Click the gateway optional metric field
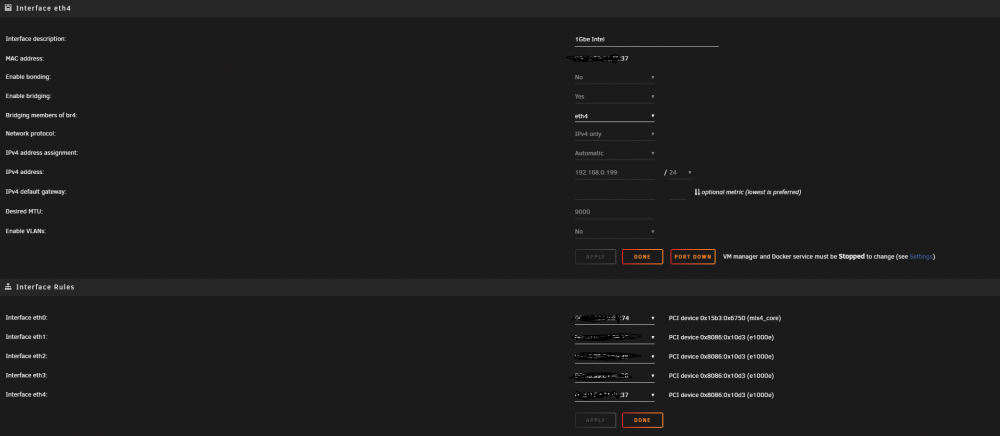This screenshot has height=436, width=1000. 677,193
